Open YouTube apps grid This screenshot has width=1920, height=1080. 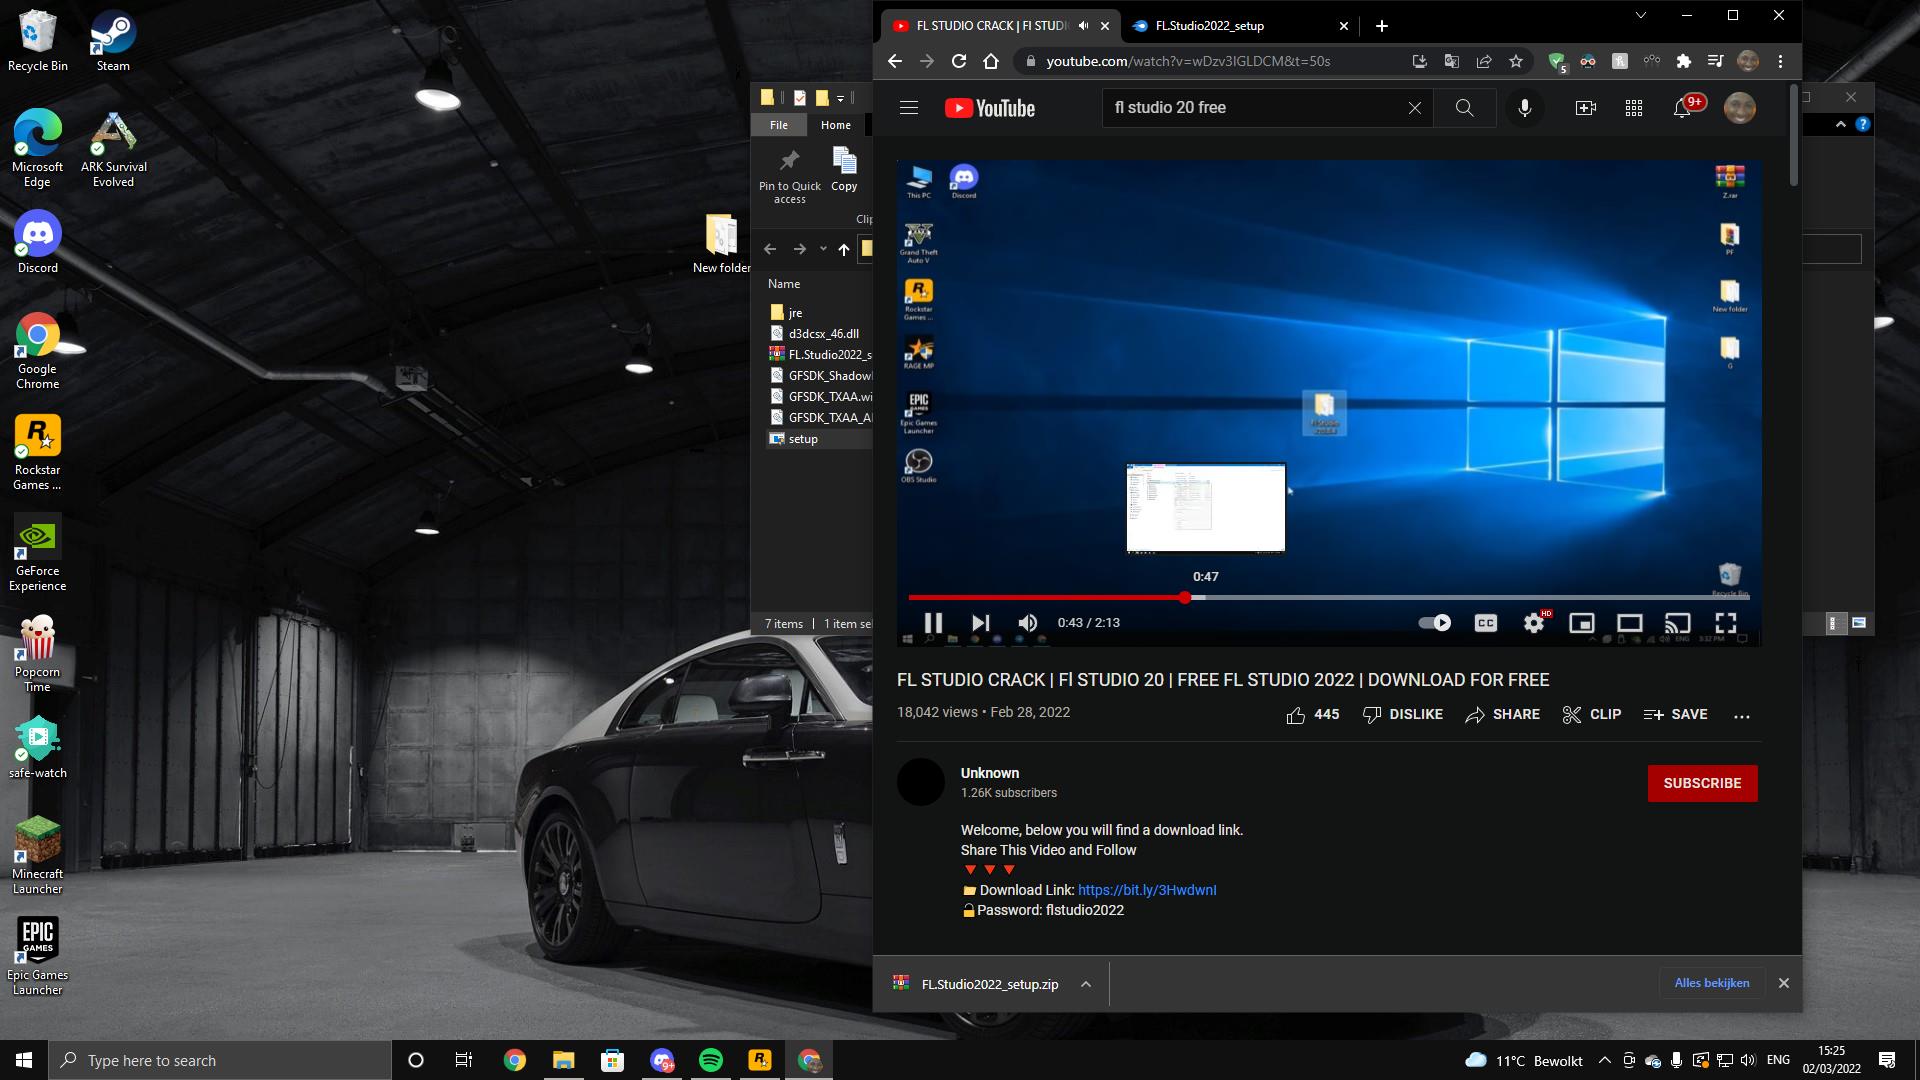(x=1634, y=108)
